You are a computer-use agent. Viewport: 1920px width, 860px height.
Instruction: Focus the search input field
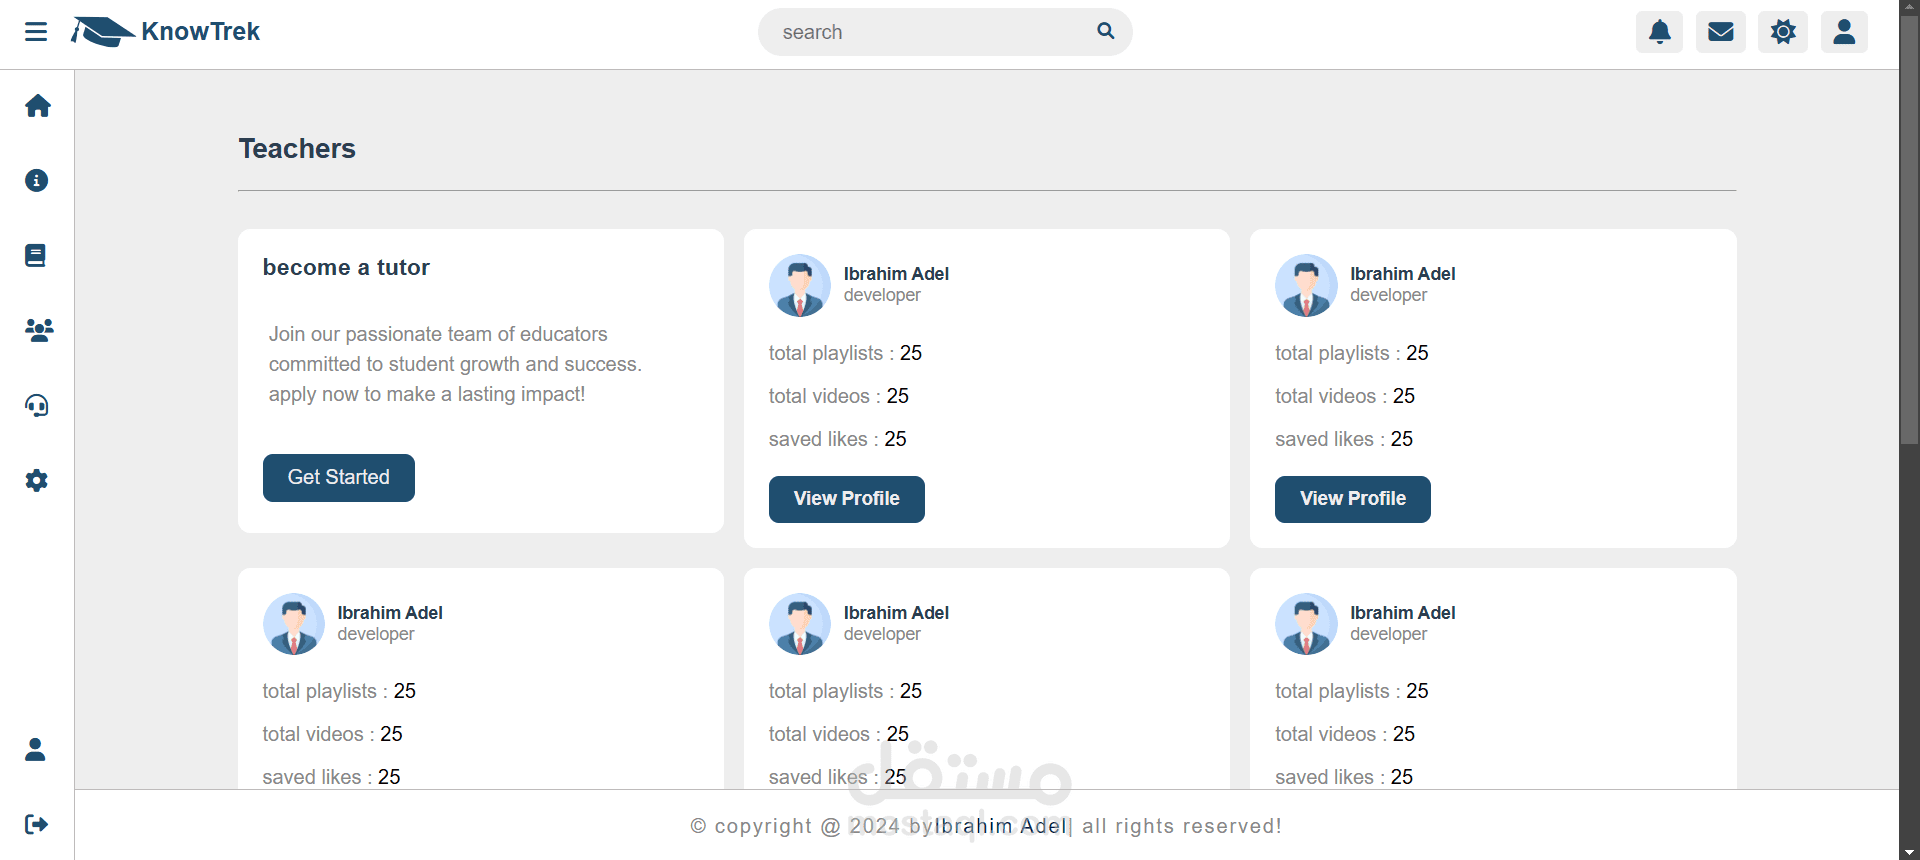pos(930,32)
